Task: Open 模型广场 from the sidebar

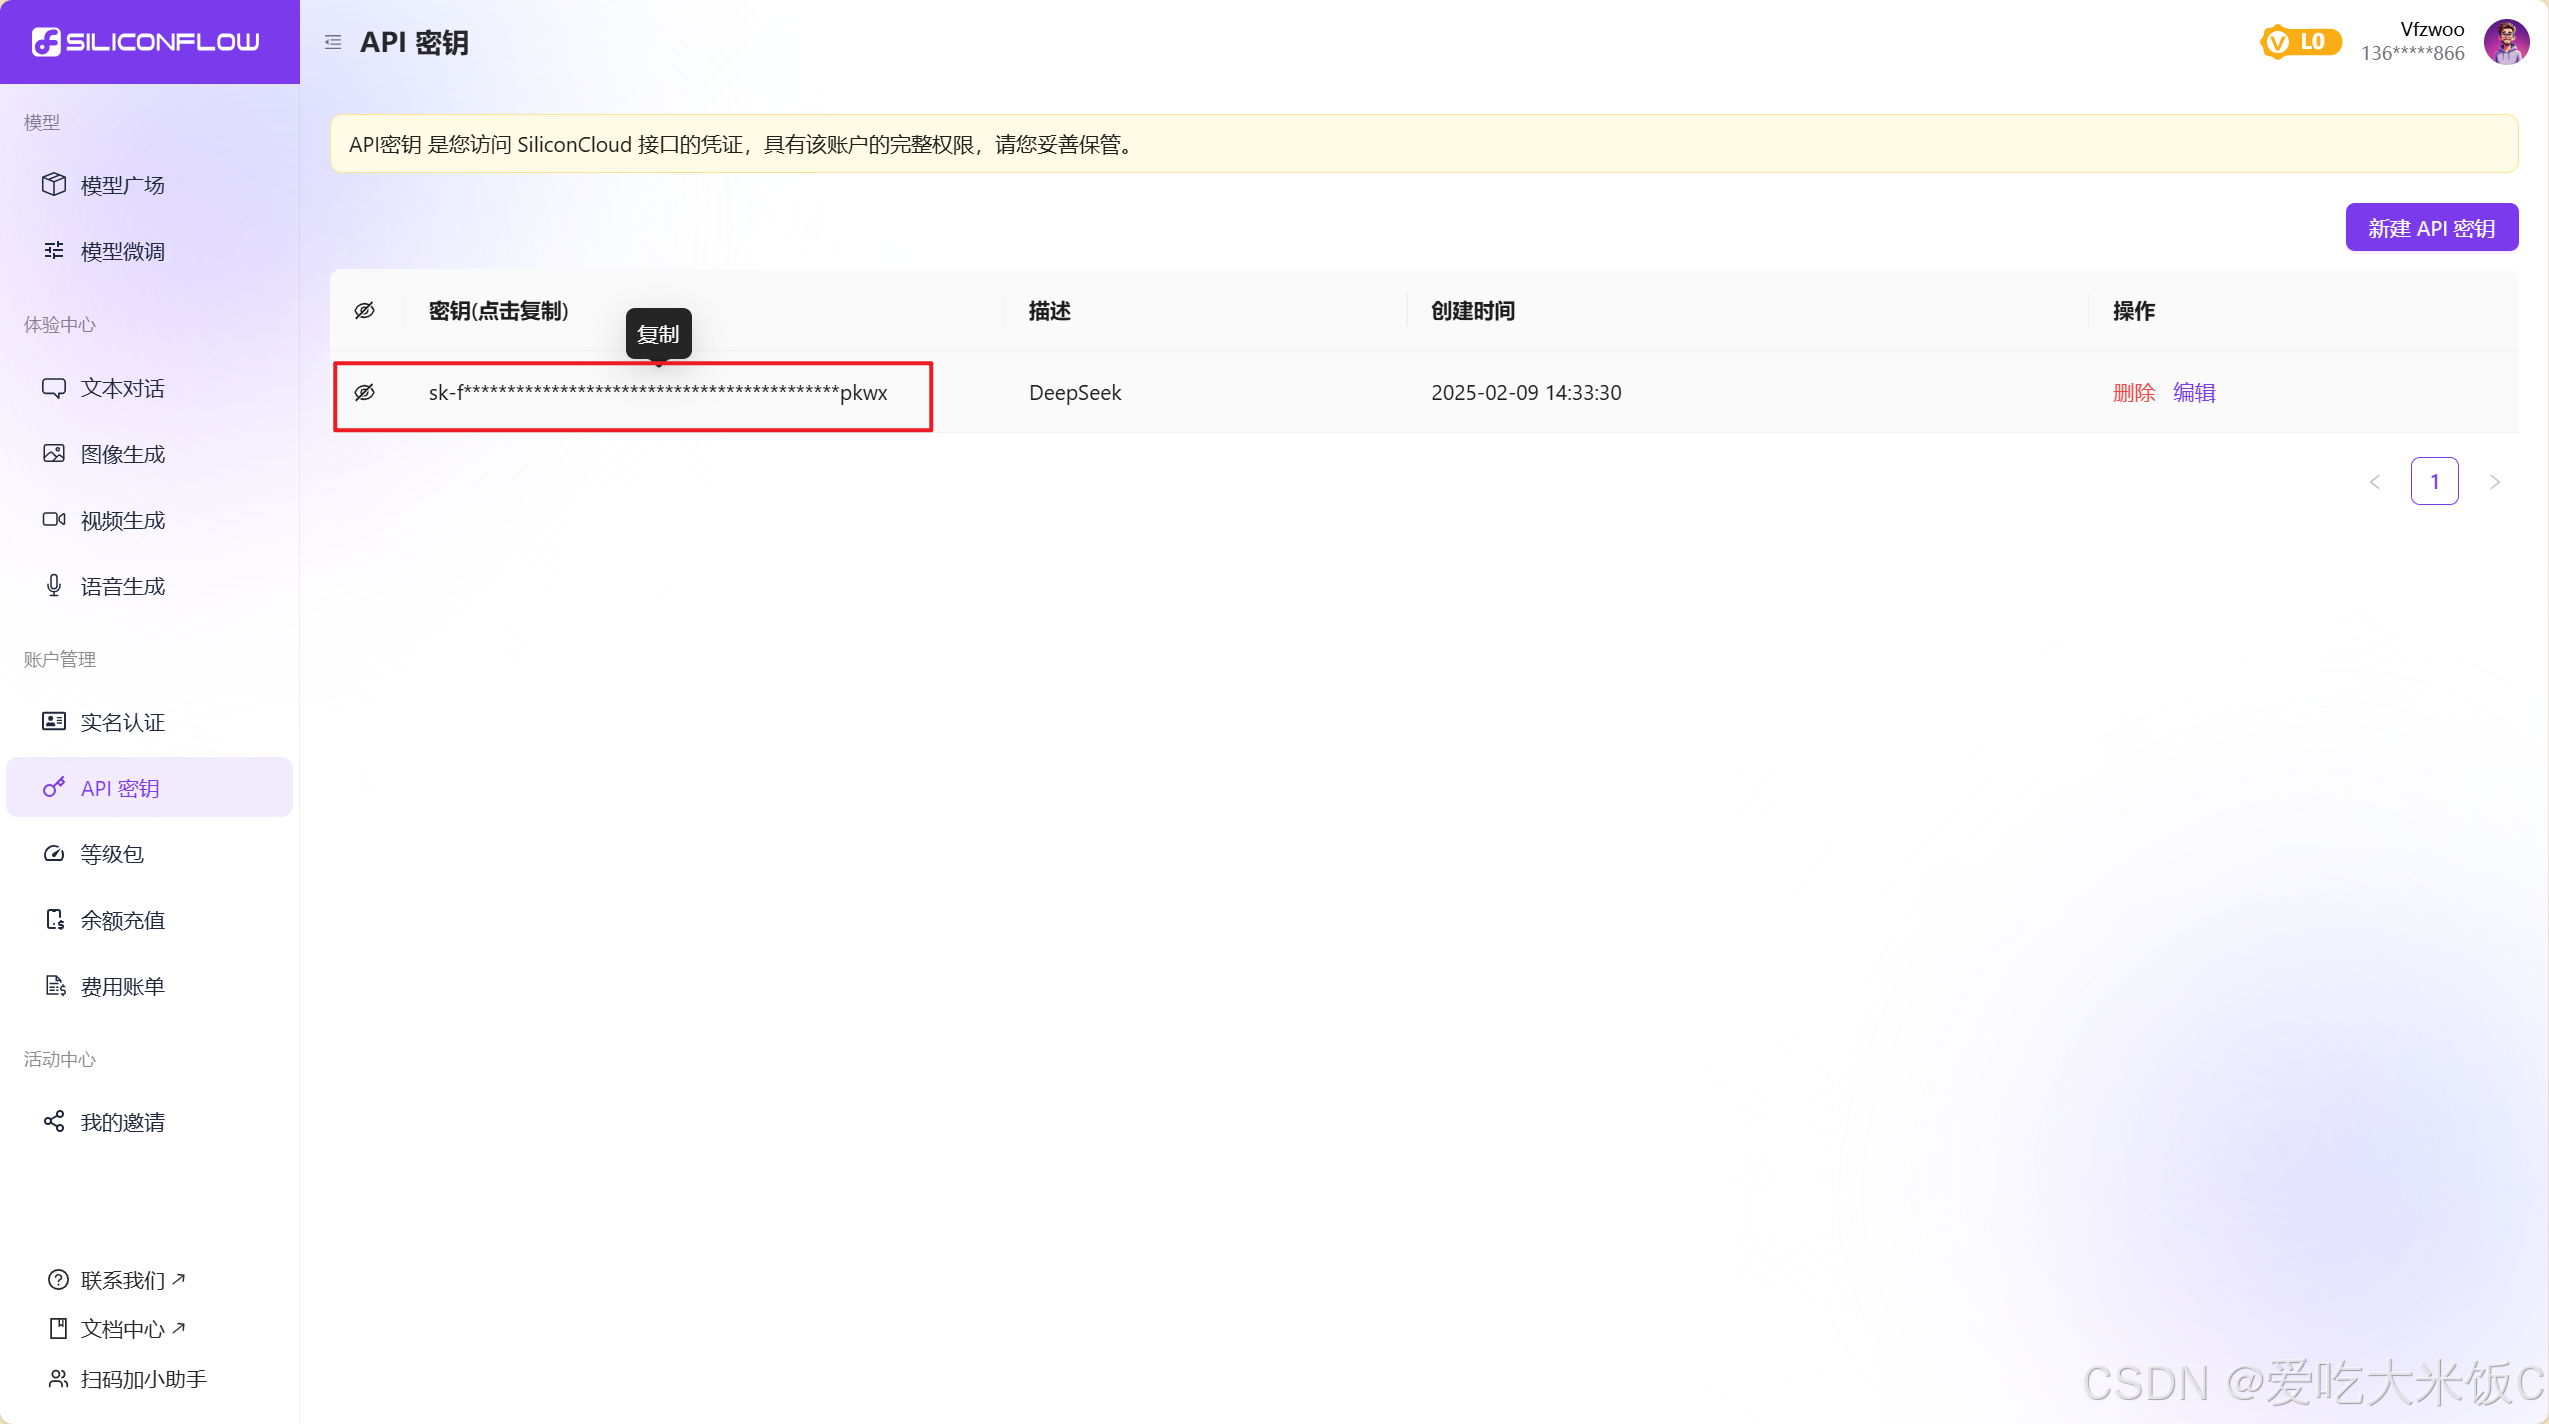Action: coord(122,185)
